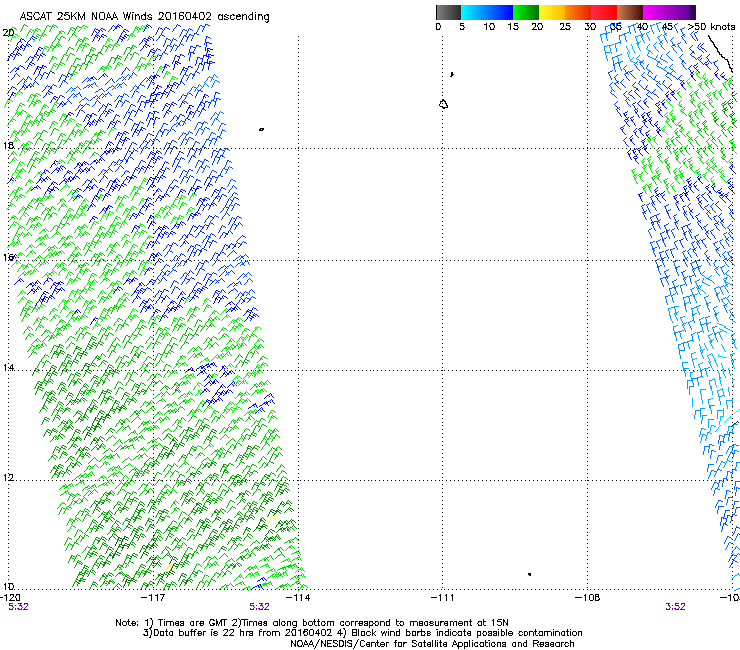Image resolution: width=740 pixels, height=650 pixels.
Task: Select the brown 35-40 knots legend segment
Action: [x=630, y=12]
